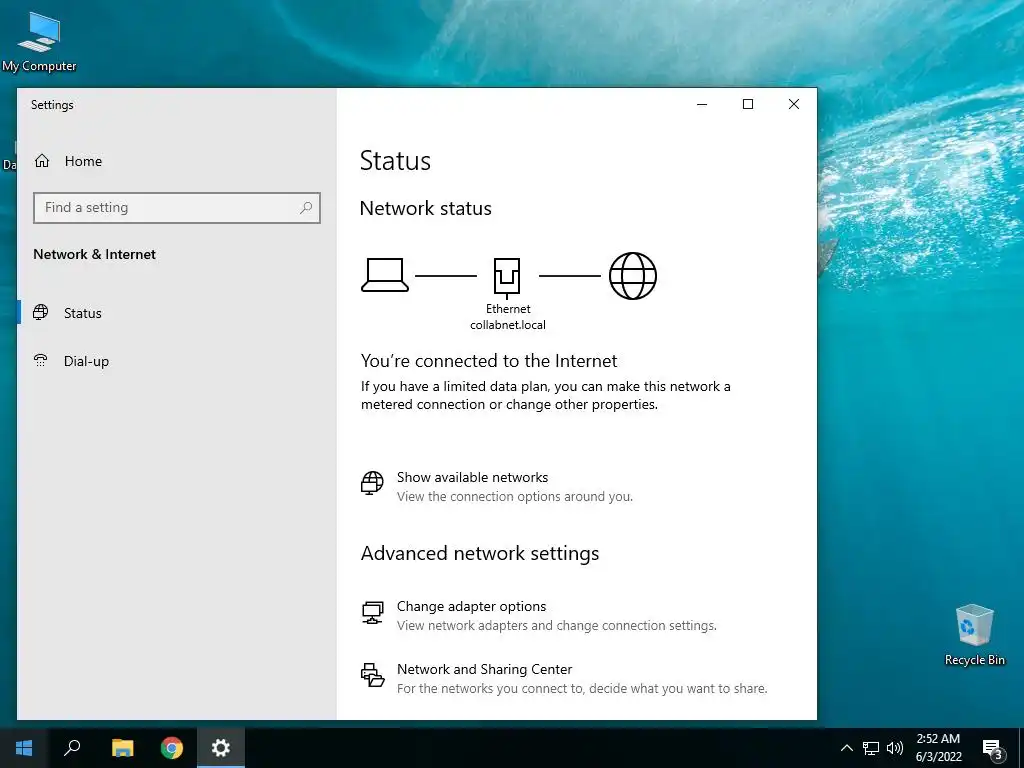Open File Explorer from the taskbar
This screenshot has width=1024, height=768.
[122, 748]
